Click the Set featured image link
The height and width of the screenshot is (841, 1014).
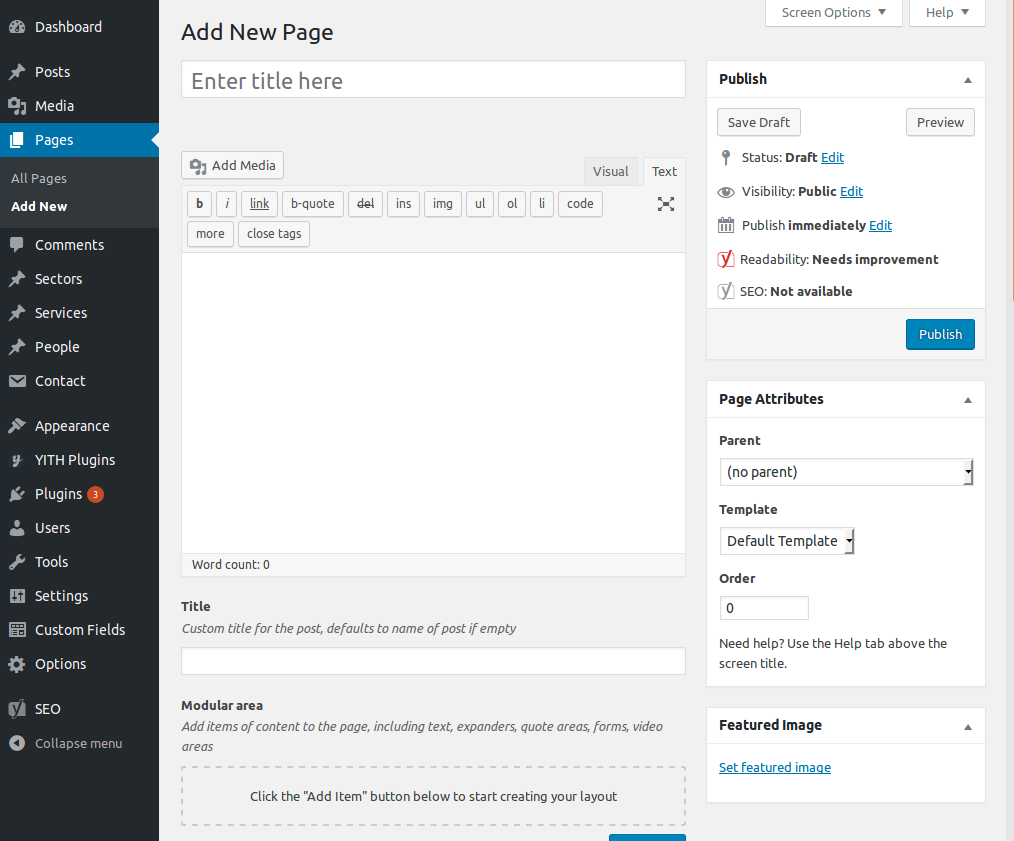click(775, 767)
